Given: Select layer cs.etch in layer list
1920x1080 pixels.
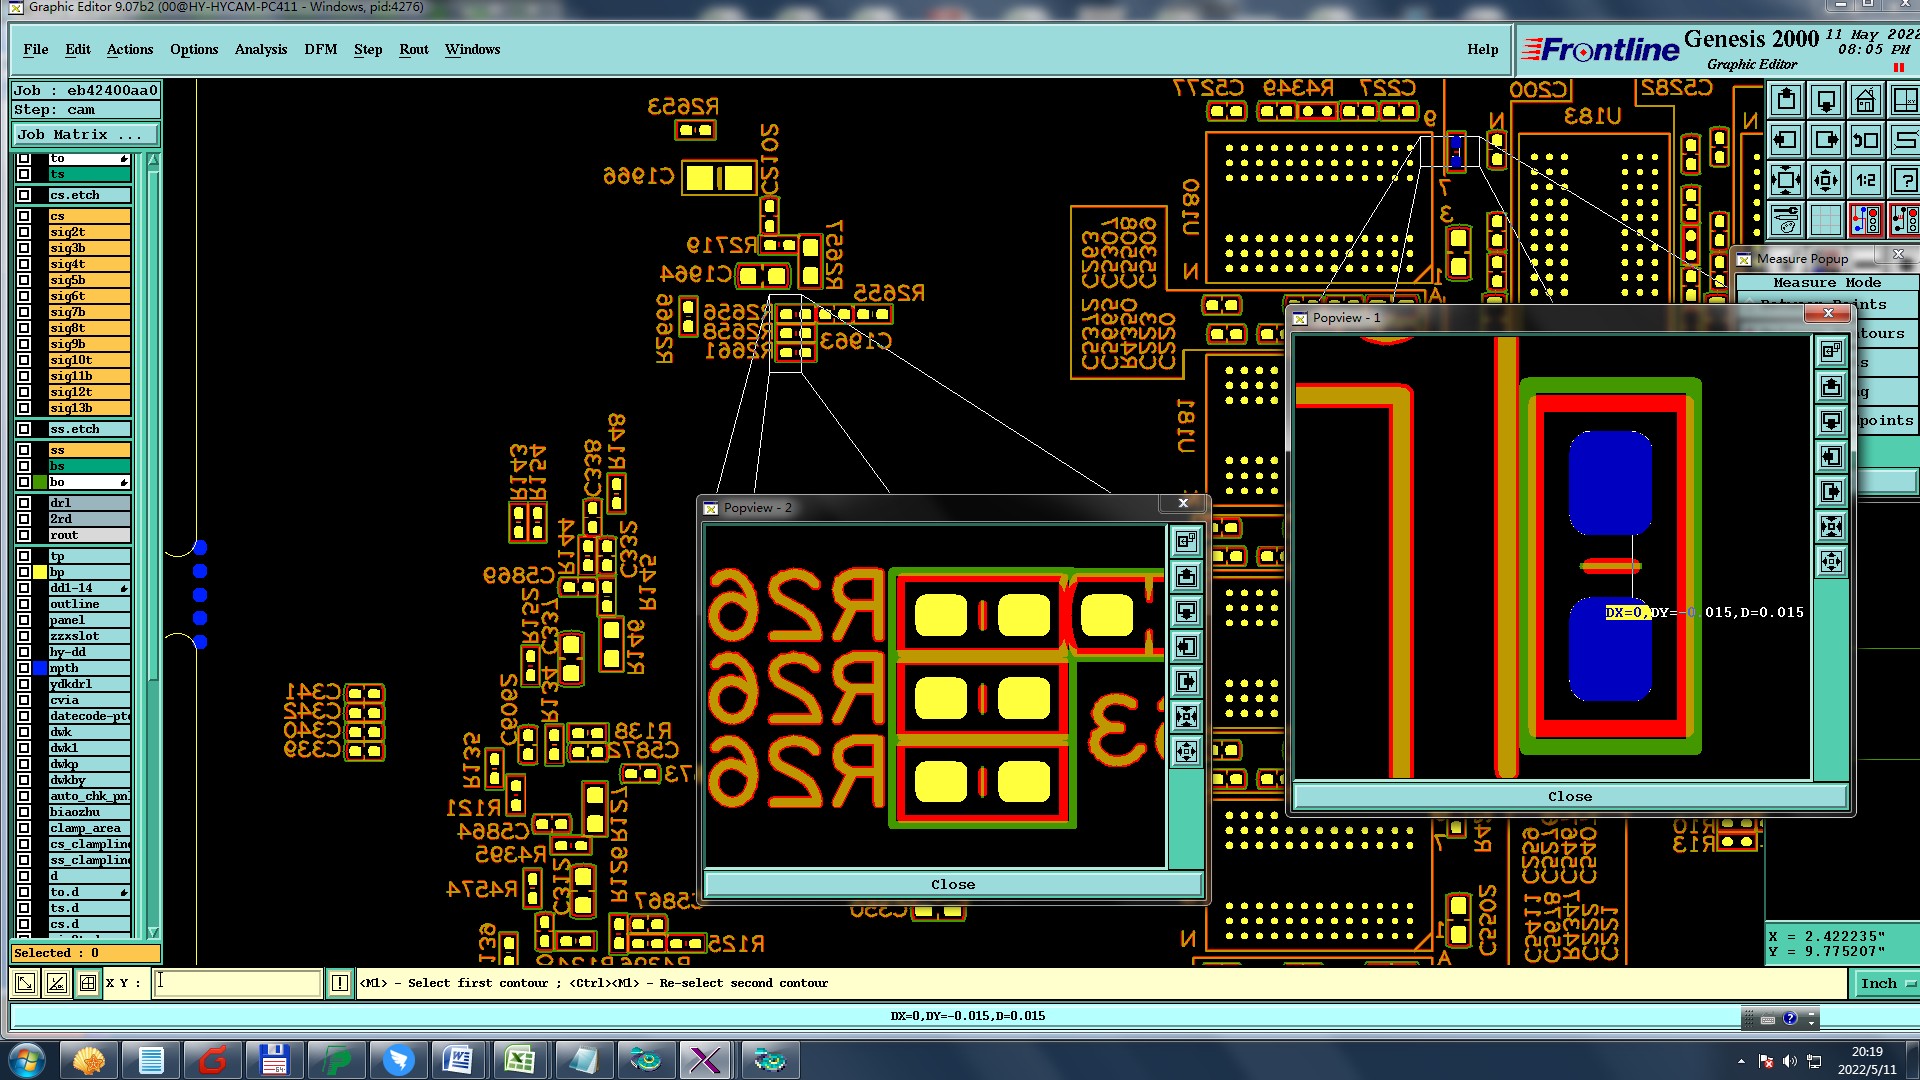Looking at the screenshot, I should click(90, 195).
